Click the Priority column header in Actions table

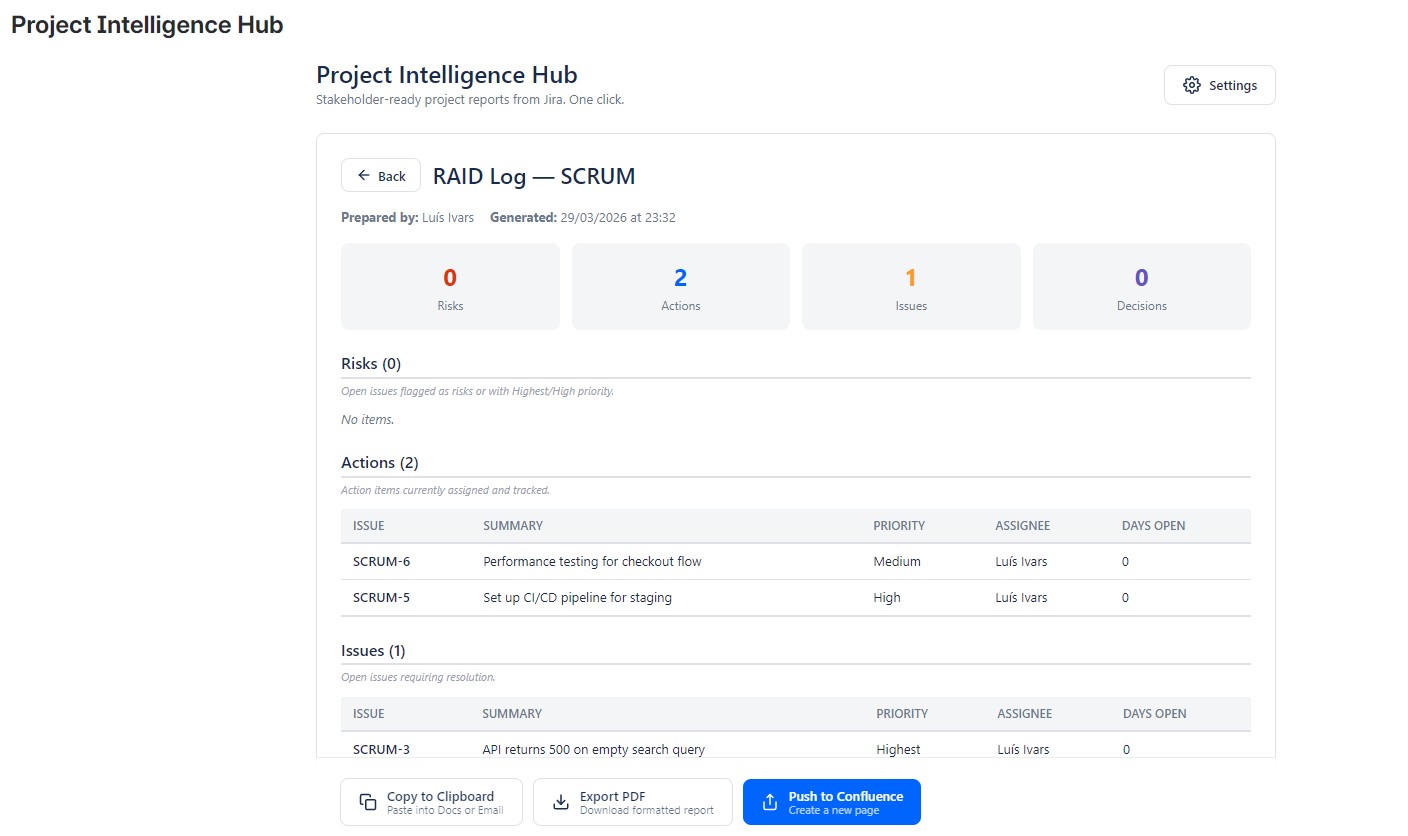[898, 526]
